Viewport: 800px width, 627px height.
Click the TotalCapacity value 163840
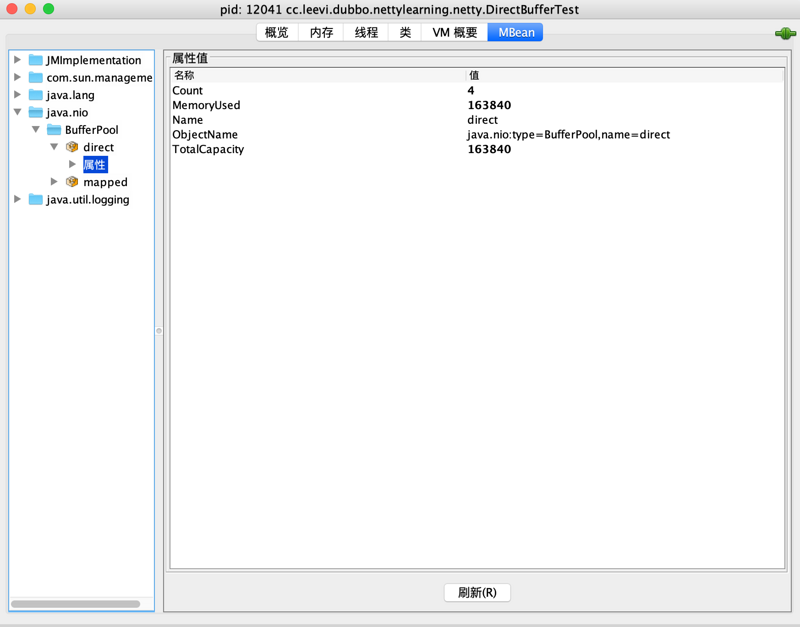489,149
